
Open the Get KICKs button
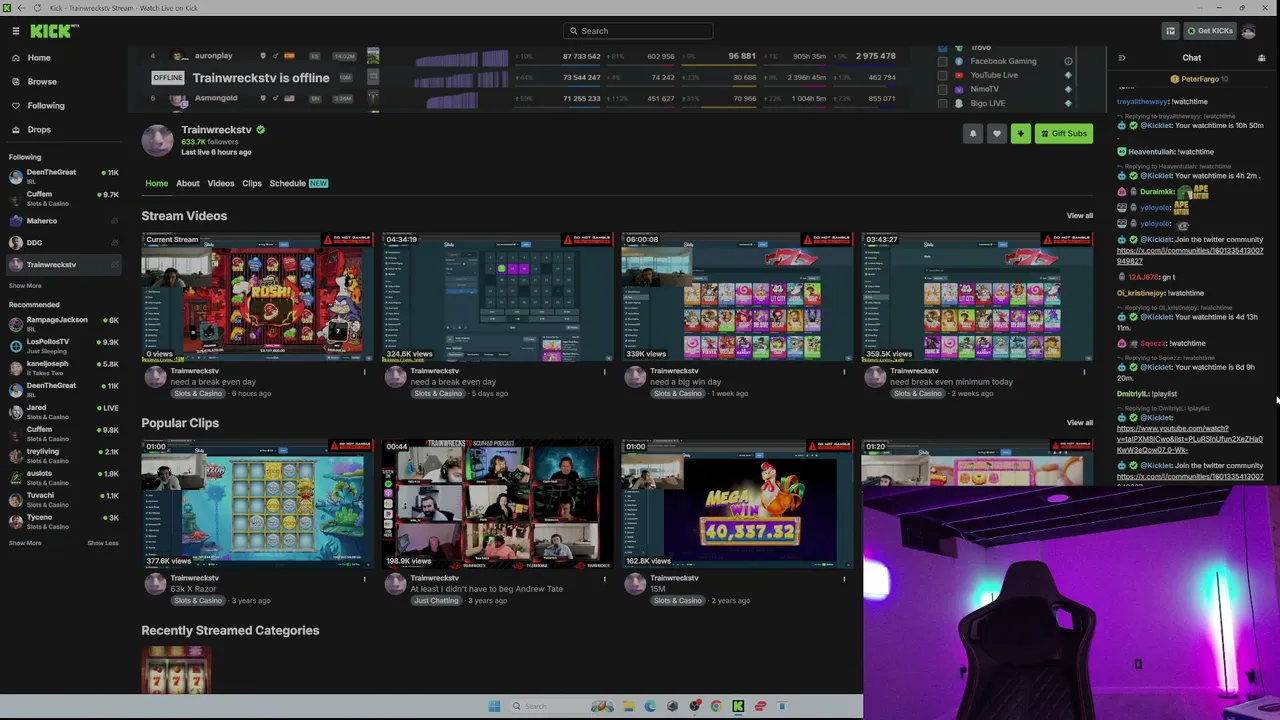point(1209,31)
